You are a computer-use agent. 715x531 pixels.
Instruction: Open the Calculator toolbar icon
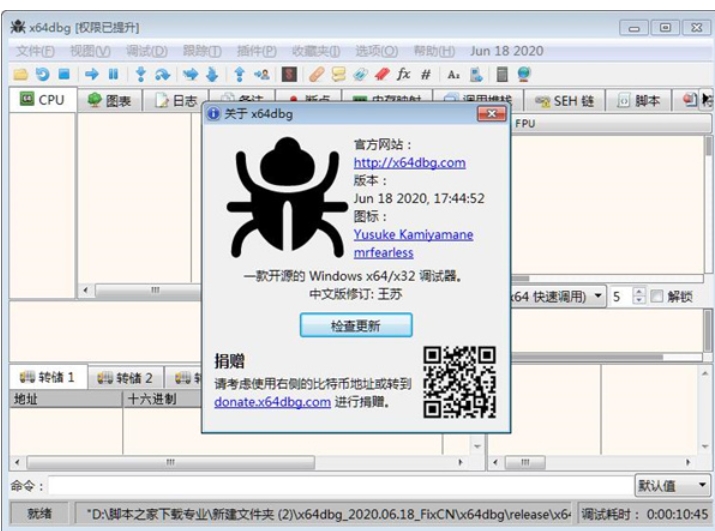[x=502, y=74]
